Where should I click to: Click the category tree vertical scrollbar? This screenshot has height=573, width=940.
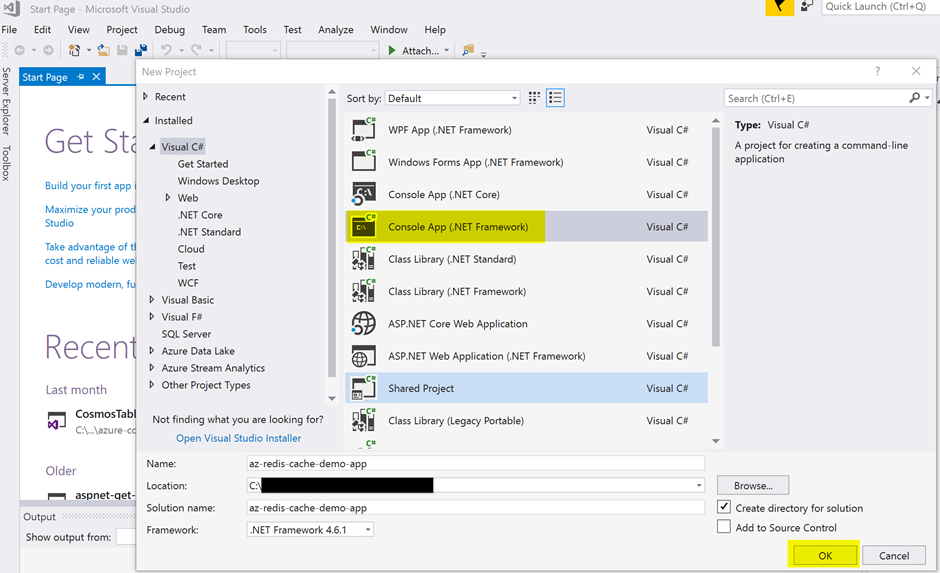pyautogui.click(x=332, y=237)
